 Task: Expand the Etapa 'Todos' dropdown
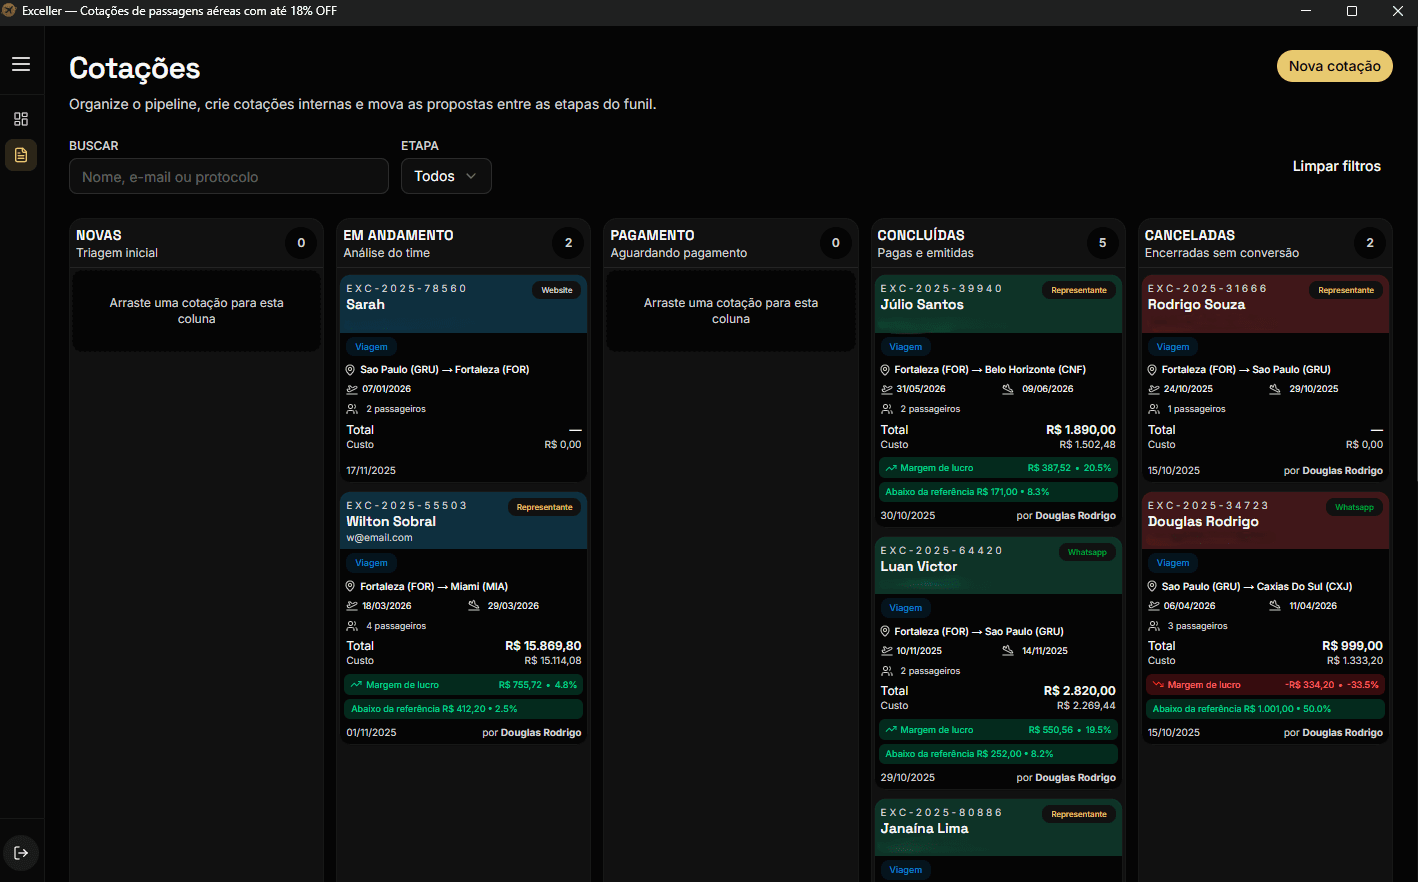click(x=446, y=176)
